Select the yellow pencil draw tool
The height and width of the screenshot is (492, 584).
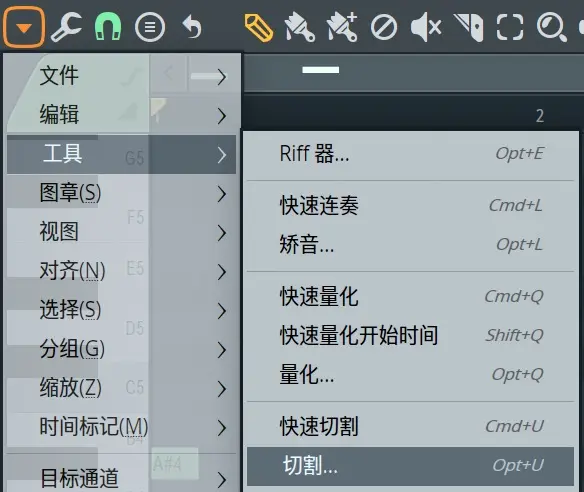[x=259, y=28]
